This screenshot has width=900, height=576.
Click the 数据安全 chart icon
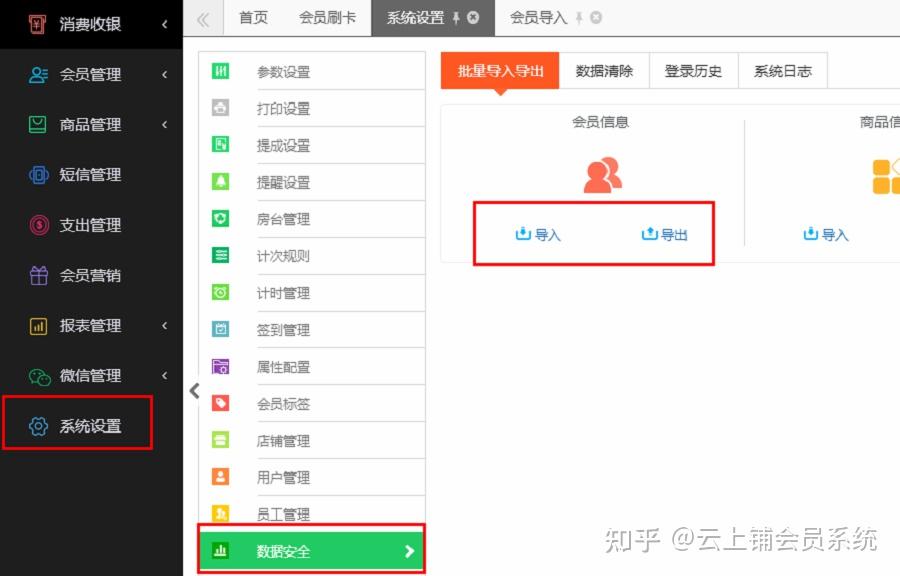[220, 550]
